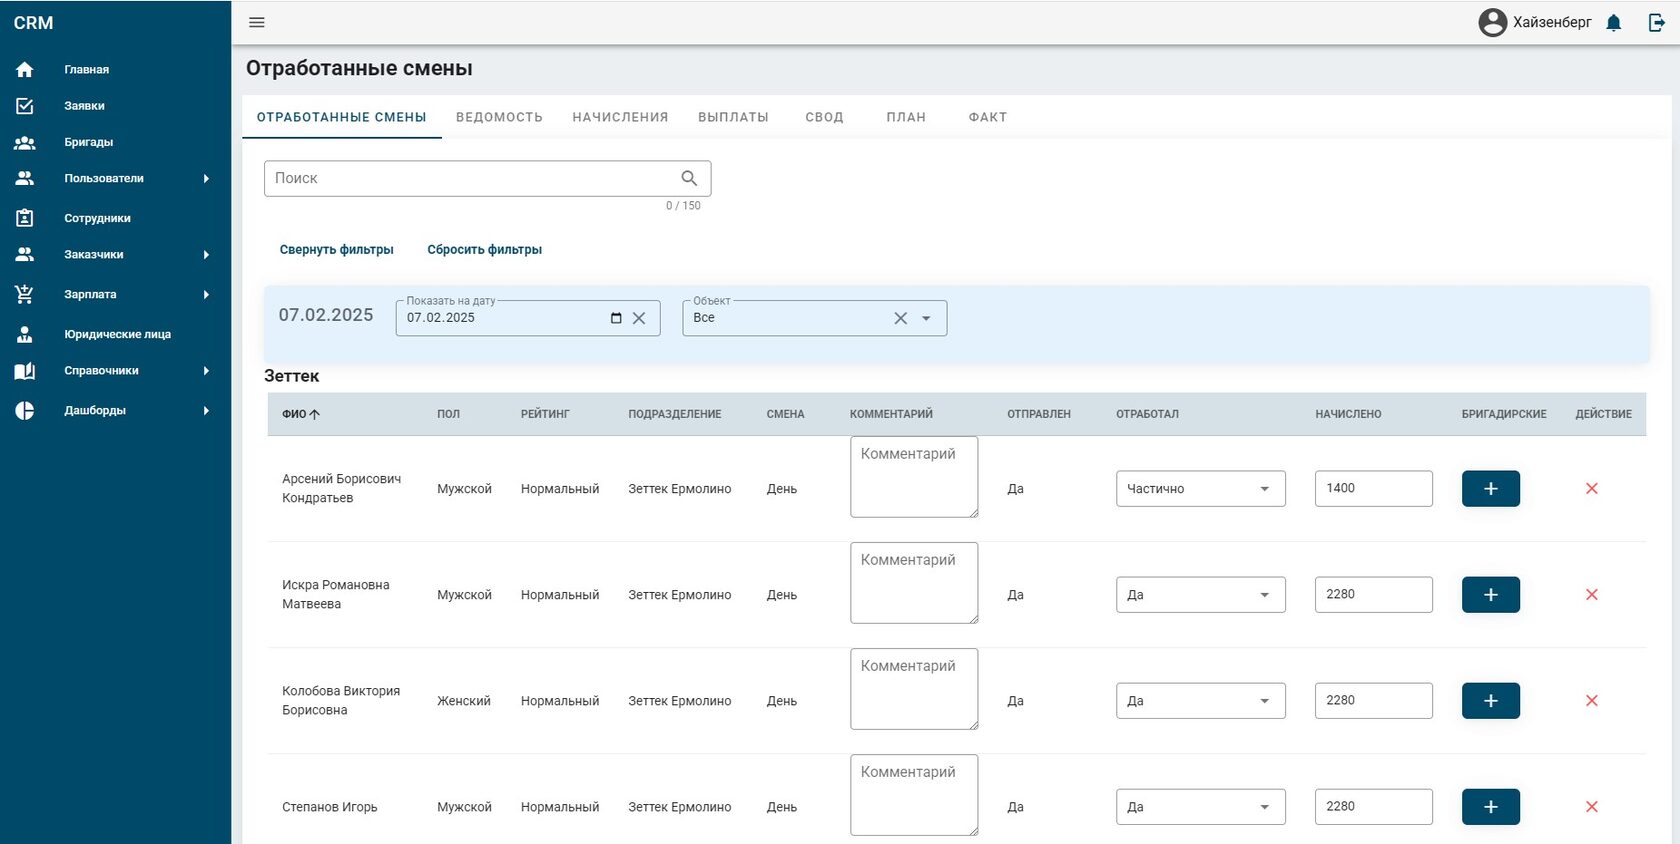Viewport: 1680px width, 844px height.
Task: Click the Хайзенберг user avatar
Action: pos(1493,22)
